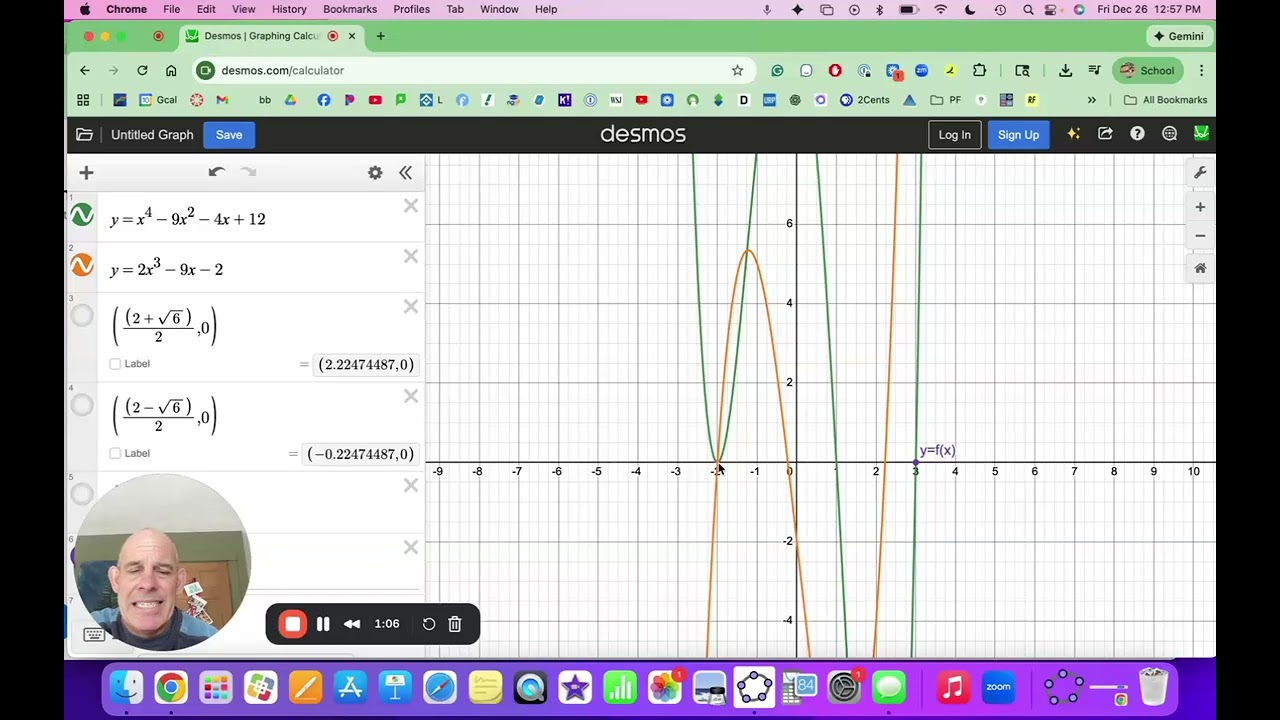The width and height of the screenshot is (1280, 720).
Task: Edit the y=2x^3-9x-2 expression field
Action: pyautogui.click(x=250, y=269)
